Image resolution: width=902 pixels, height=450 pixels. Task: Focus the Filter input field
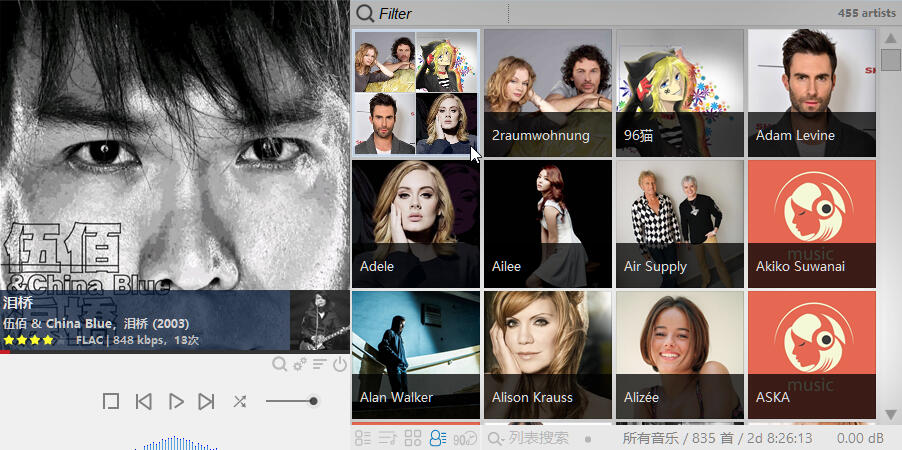pyautogui.click(x=443, y=13)
